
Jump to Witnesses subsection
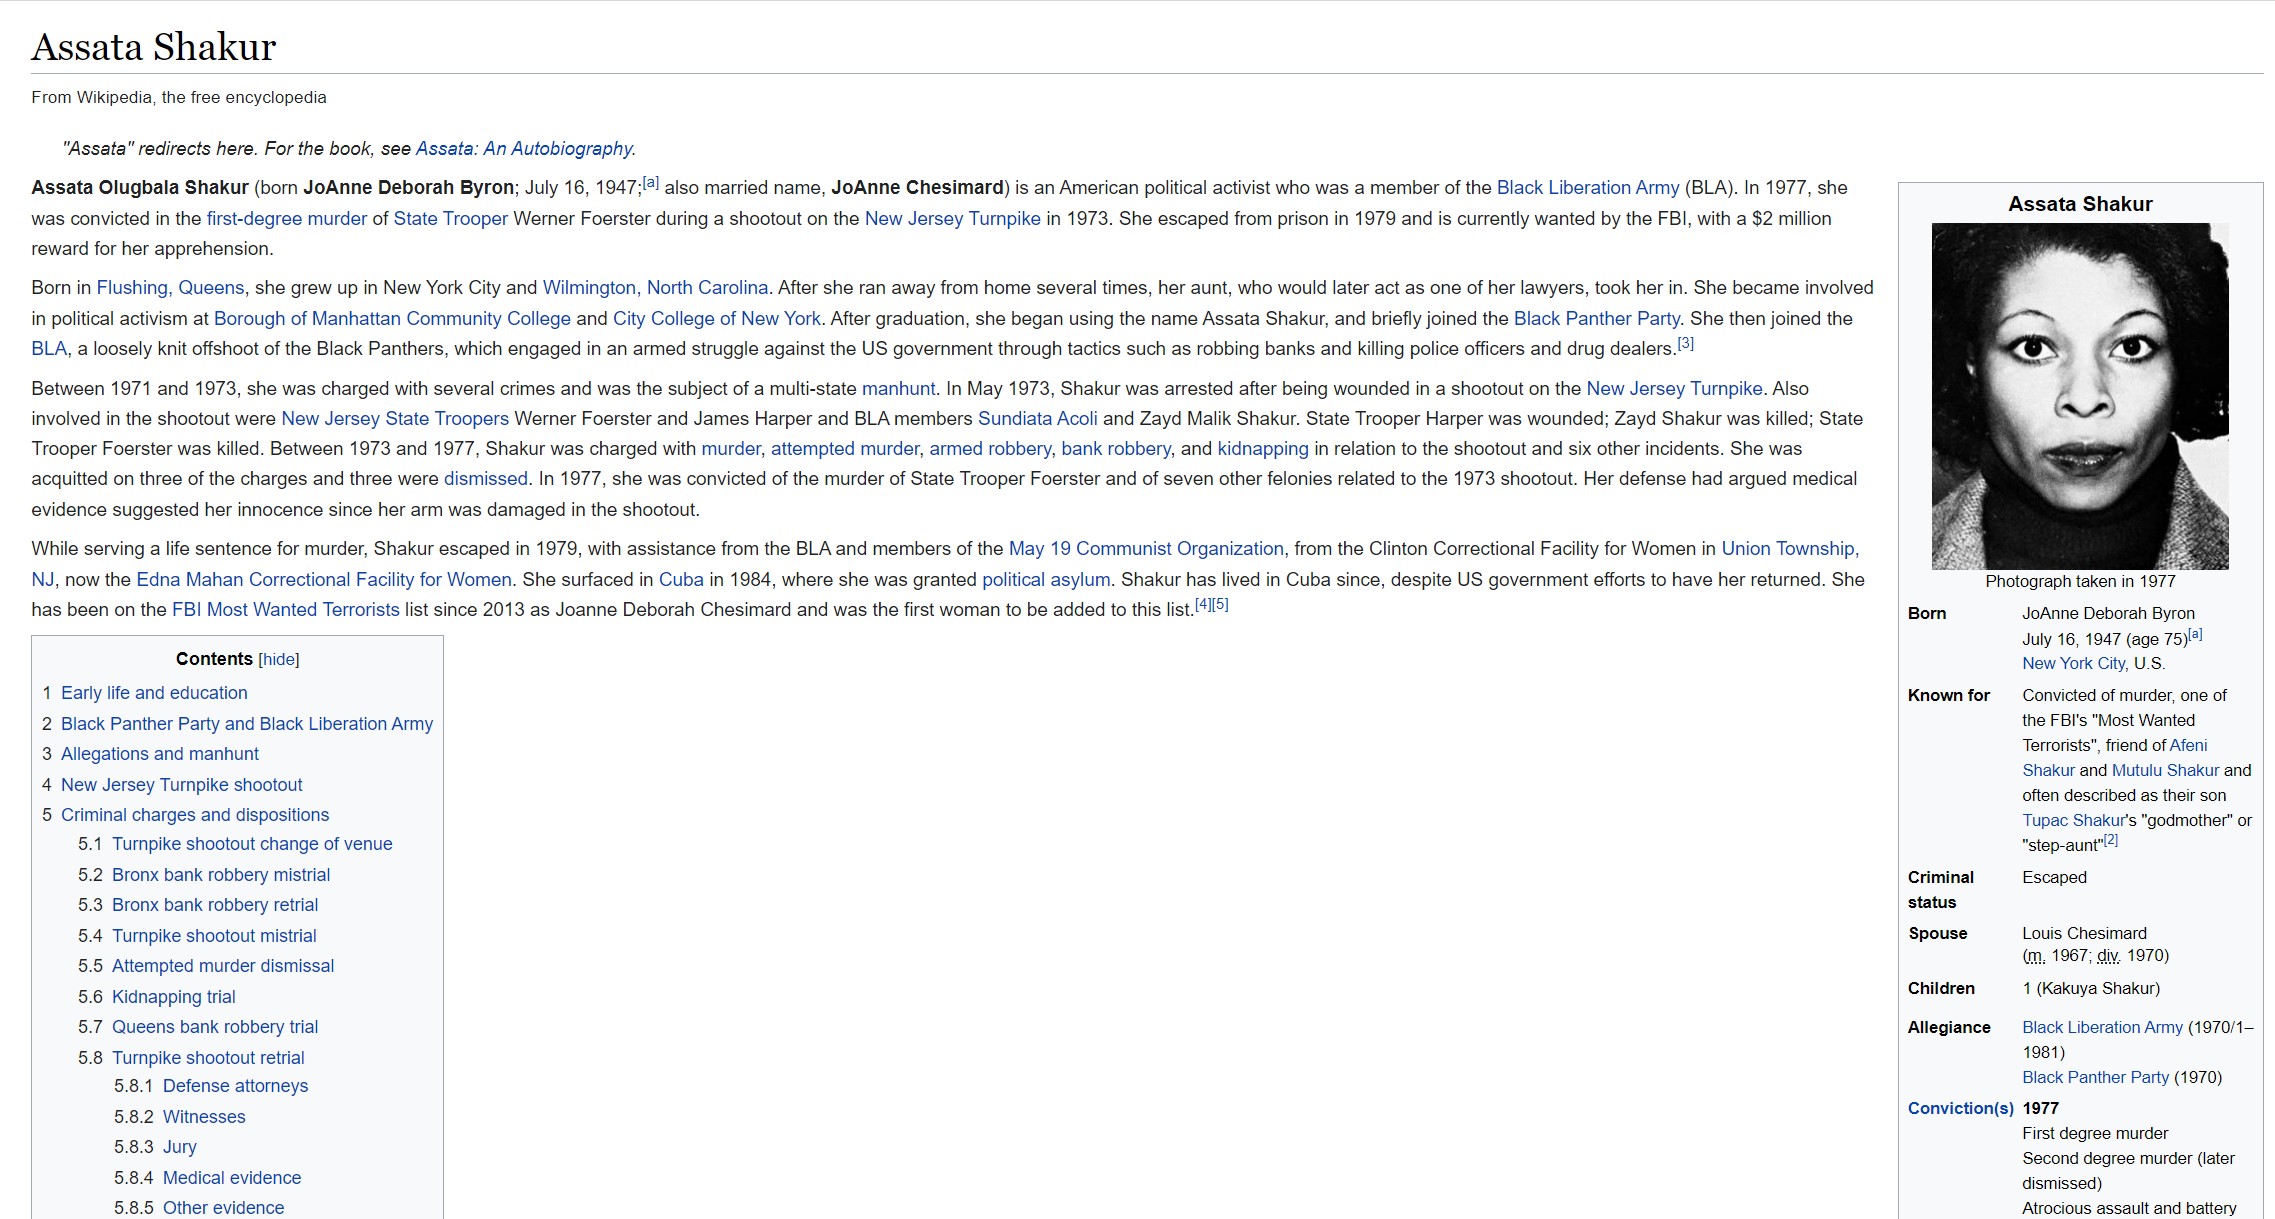(204, 1117)
